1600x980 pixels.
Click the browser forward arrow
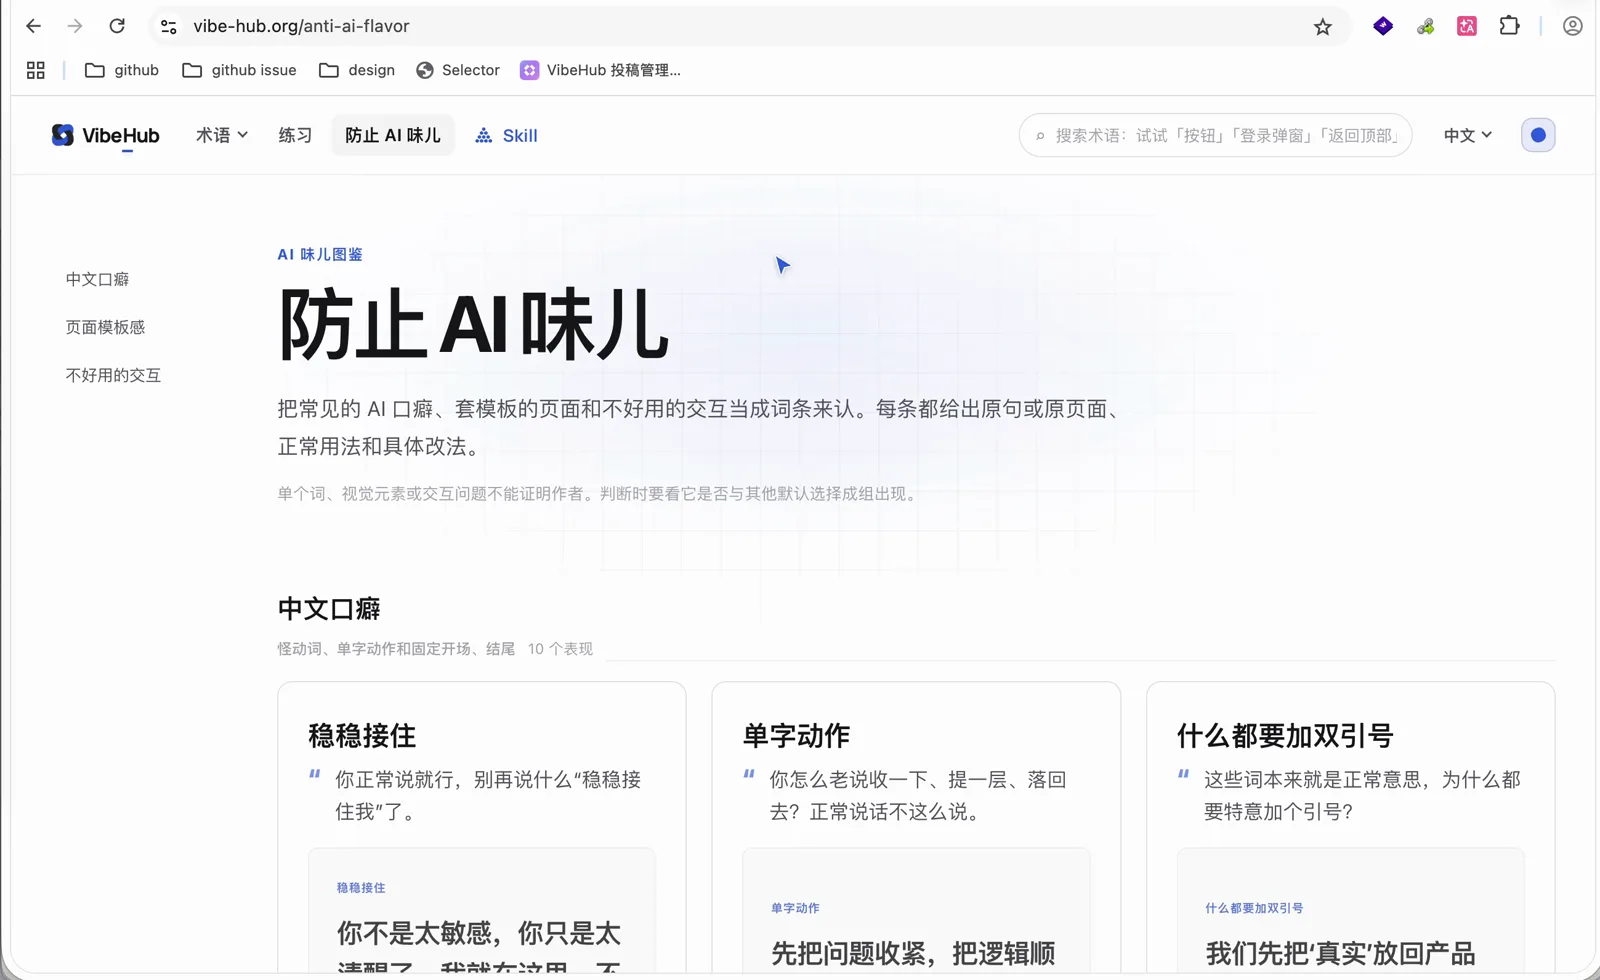pyautogui.click(x=75, y=26)
